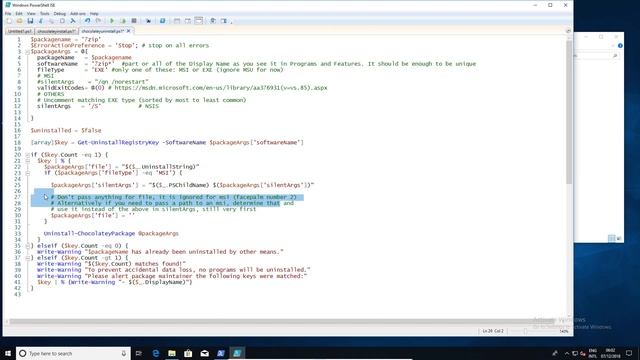Open the Mail app from the taskbar
The image size is (640, 360).
[x=204, y=353]
